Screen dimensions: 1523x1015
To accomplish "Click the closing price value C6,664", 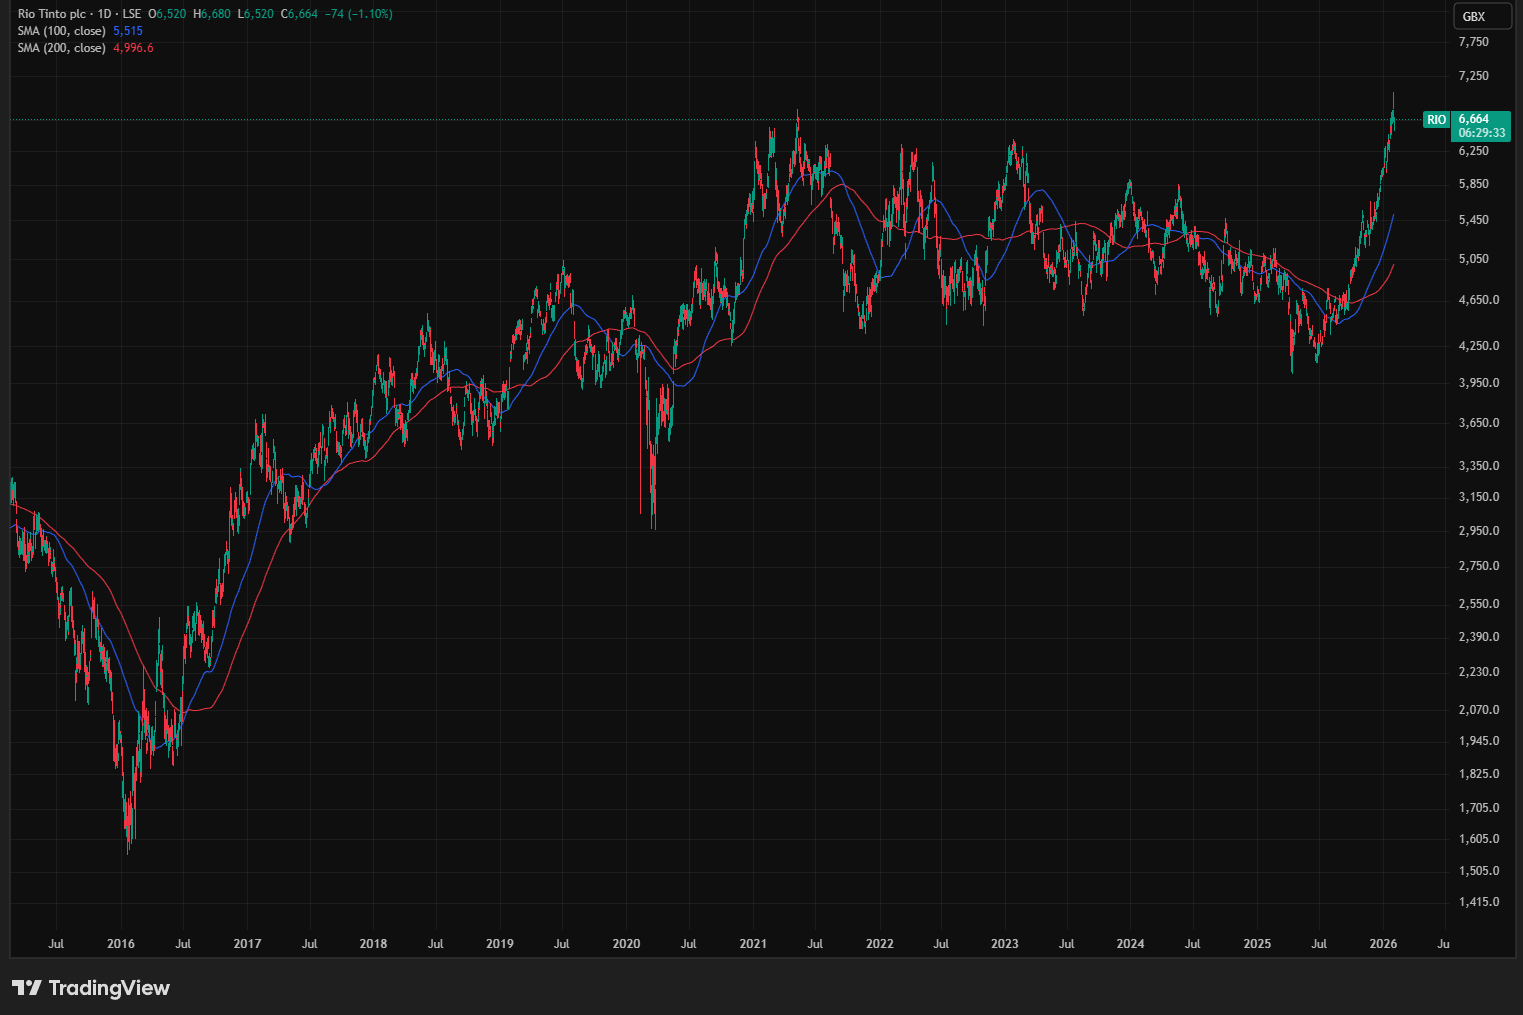I will [299, 14].
